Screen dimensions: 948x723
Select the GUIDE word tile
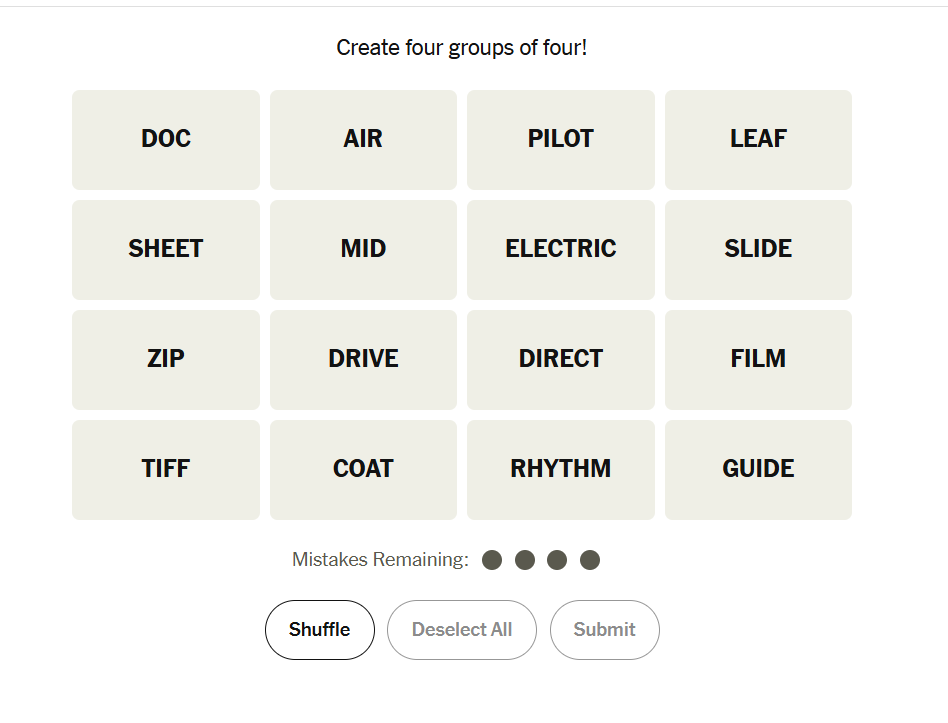pos(758,470)
